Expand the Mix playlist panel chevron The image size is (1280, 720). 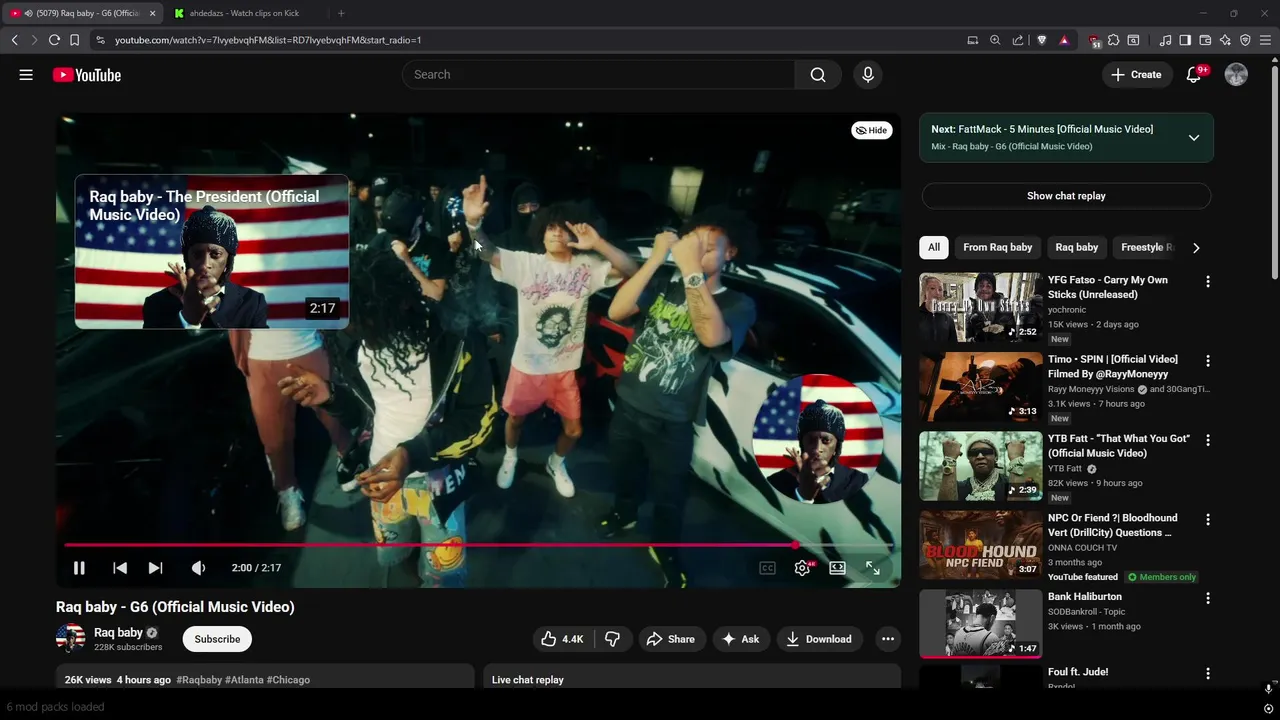(x=1194, y=138)
